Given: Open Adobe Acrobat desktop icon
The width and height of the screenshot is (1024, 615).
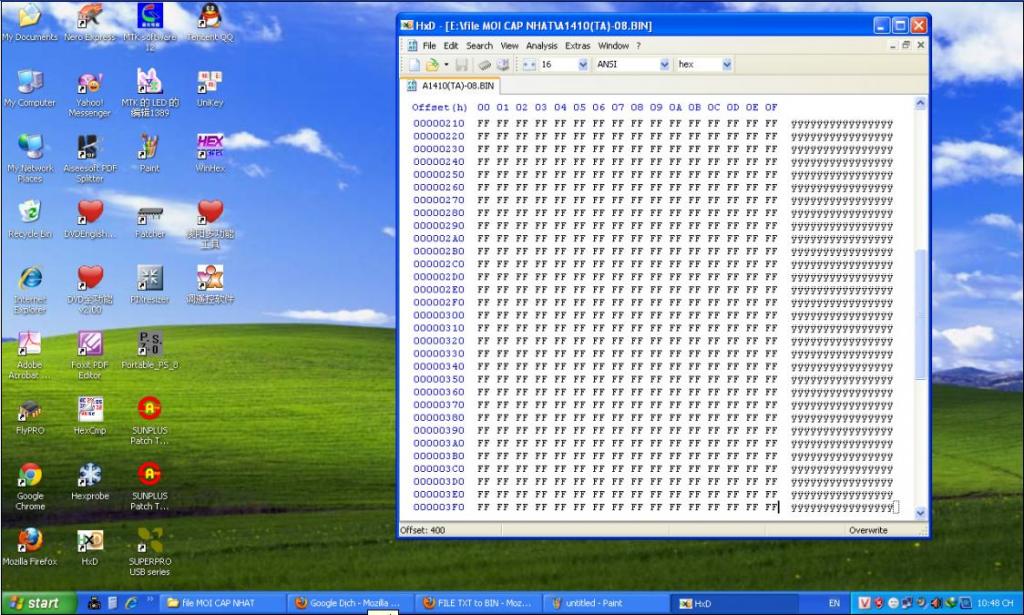Looking at the screenshot, I should click(29, 355).
